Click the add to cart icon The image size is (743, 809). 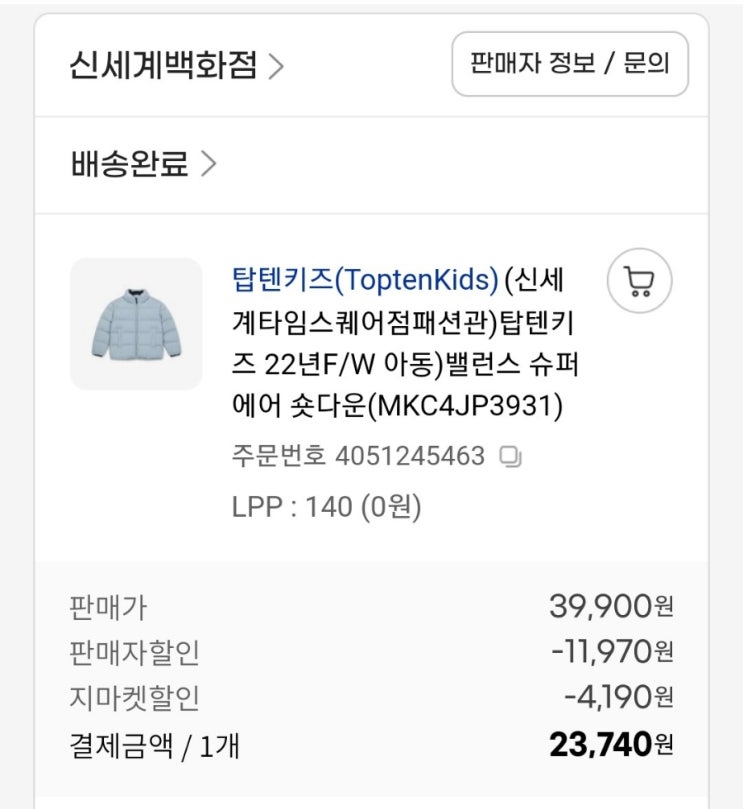tap(639, 282)
